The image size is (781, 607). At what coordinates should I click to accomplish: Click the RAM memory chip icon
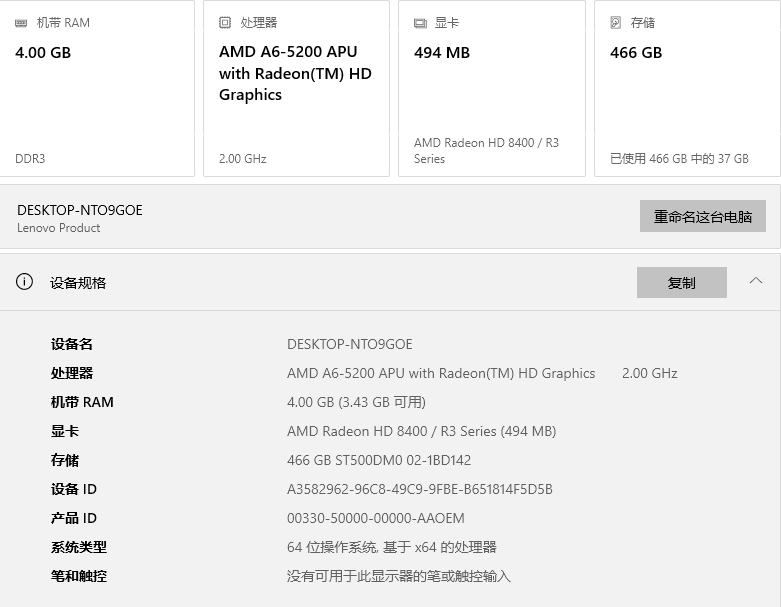(x=21, y=23)
